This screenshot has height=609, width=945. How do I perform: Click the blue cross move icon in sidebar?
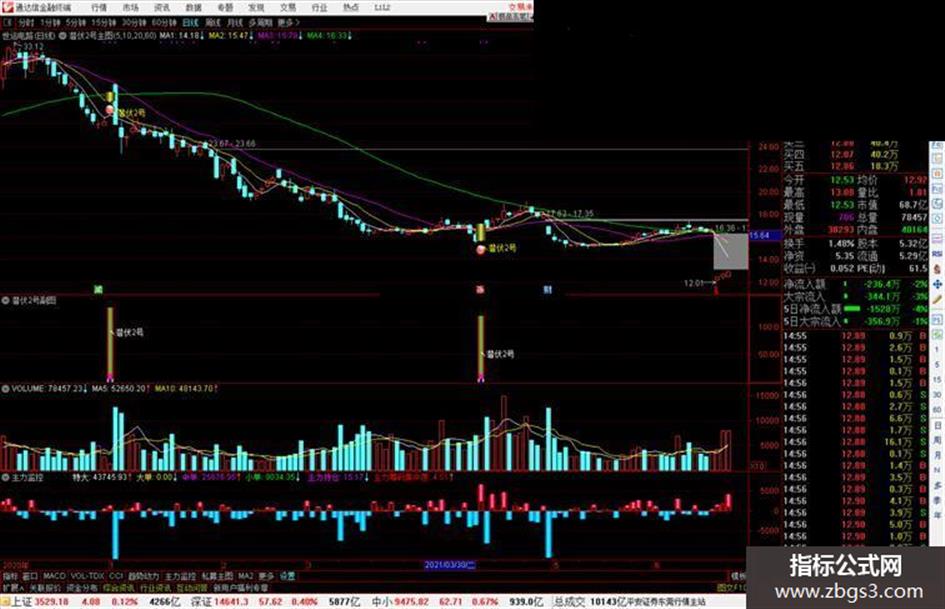[937, 284]
